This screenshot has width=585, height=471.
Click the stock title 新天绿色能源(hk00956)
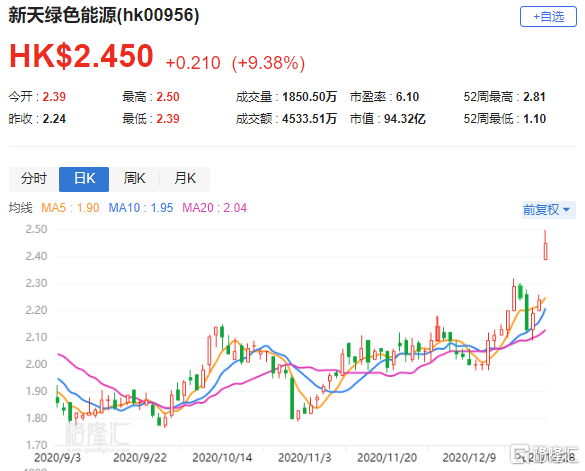click(104, 15)
